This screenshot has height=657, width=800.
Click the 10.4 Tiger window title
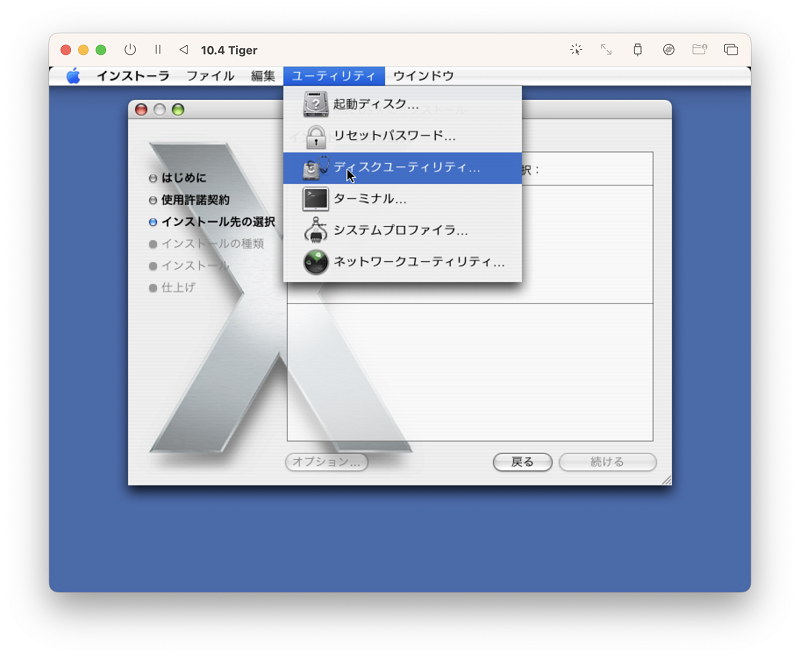pos(229,50)
